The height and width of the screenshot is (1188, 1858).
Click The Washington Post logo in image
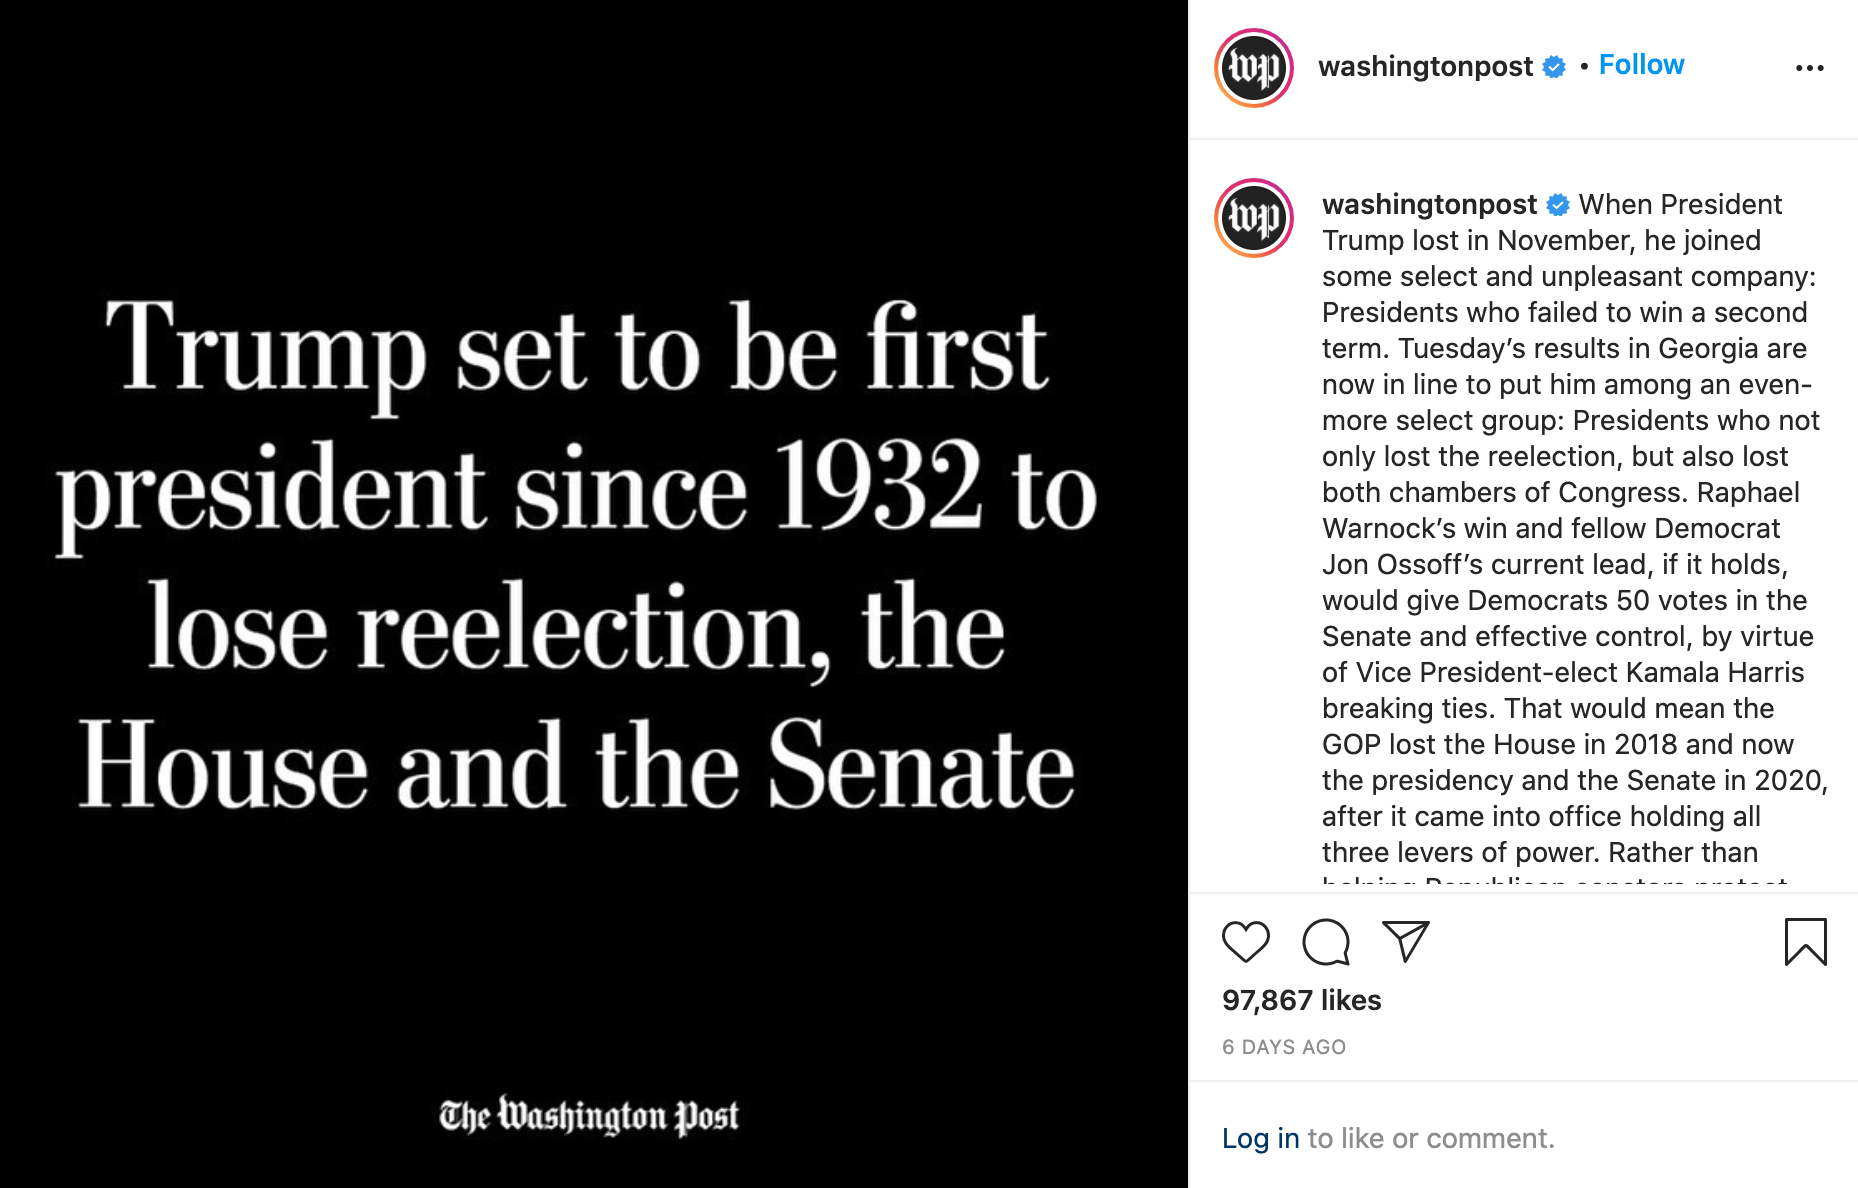tap(589, 1116)
